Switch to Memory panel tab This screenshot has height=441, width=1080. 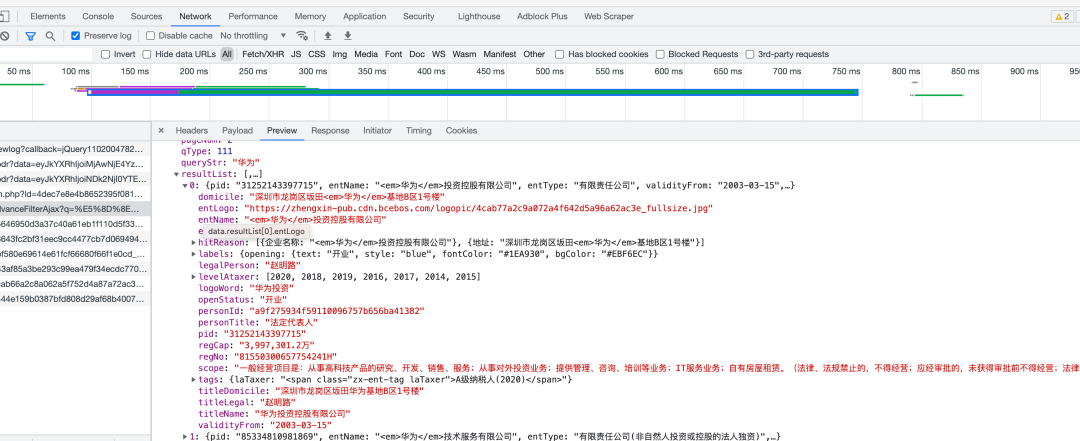(x=311, y=17)
